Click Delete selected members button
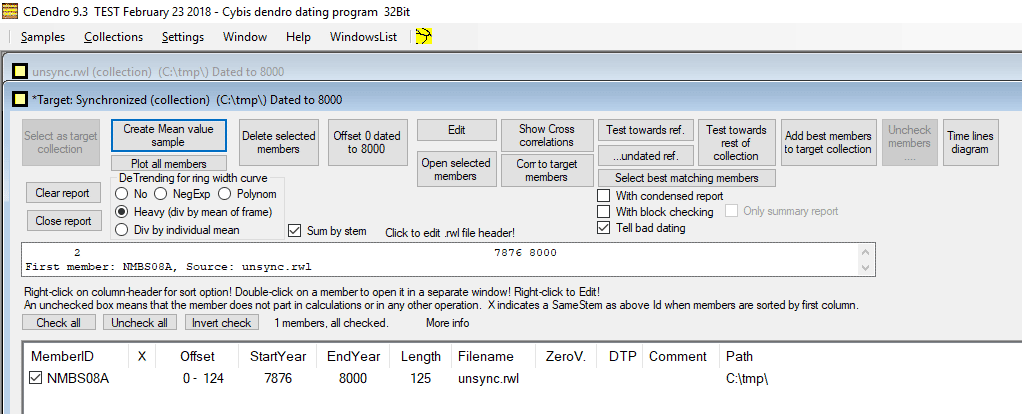Image resolution: width=1022 pixels, height=414 pixels. coord(278,142)
